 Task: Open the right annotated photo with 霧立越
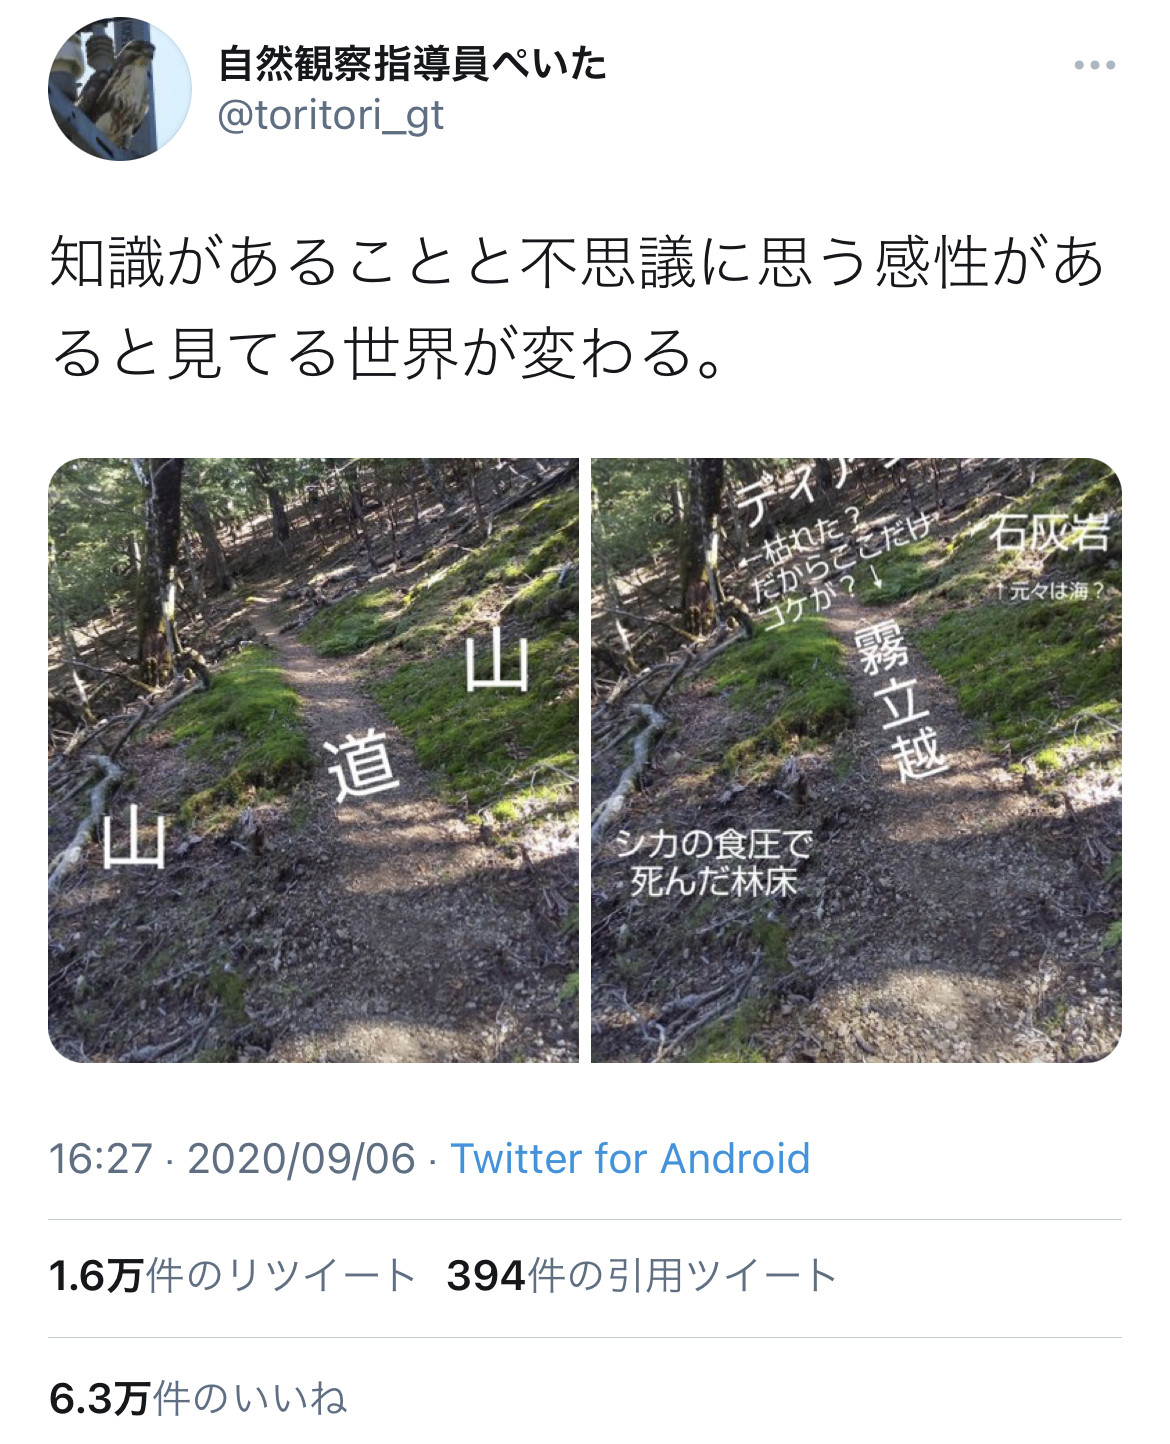856,760
